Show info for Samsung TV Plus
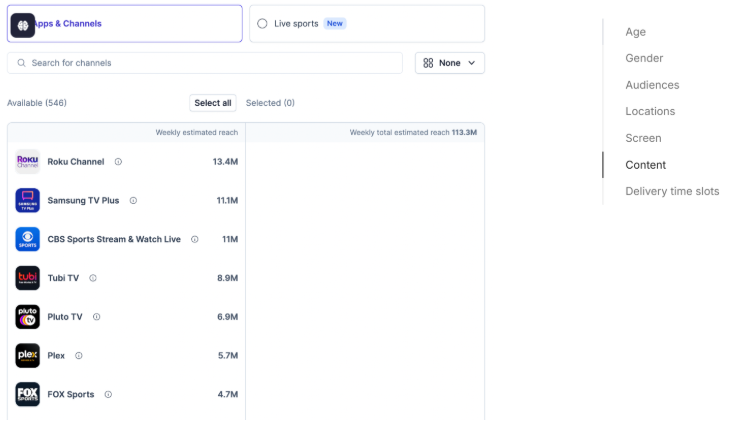The width and height of the screenshot is (736, 433). tap(133, 201)
